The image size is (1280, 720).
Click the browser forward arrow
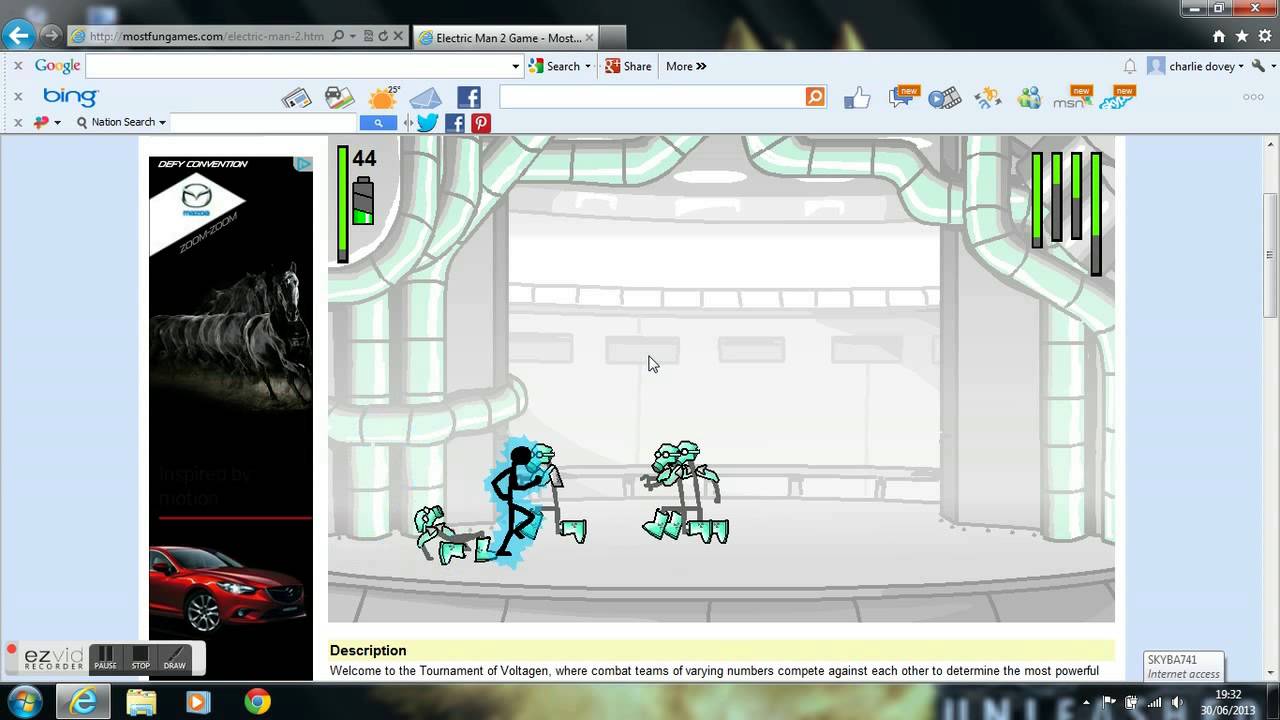coord(49,36)
